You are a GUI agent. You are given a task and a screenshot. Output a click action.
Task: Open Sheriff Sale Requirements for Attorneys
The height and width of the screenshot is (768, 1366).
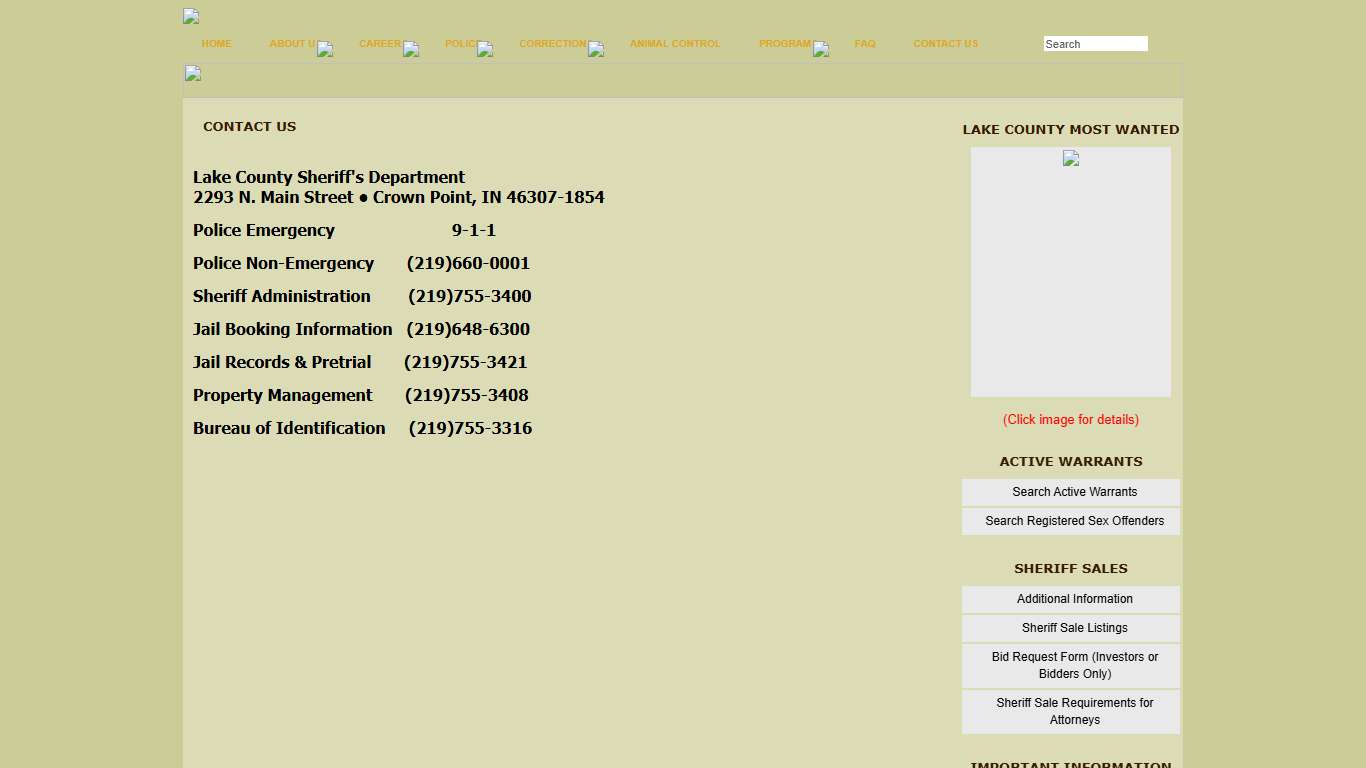tap(1074, 711)
